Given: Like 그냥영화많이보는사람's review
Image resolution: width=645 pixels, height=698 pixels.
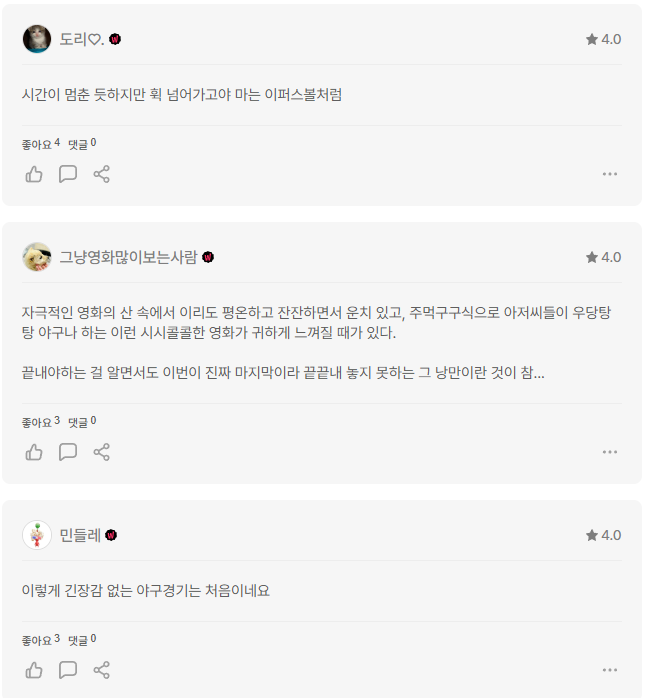Looking at the screenshot, I should pyautogui.click(x=34, y=452).
